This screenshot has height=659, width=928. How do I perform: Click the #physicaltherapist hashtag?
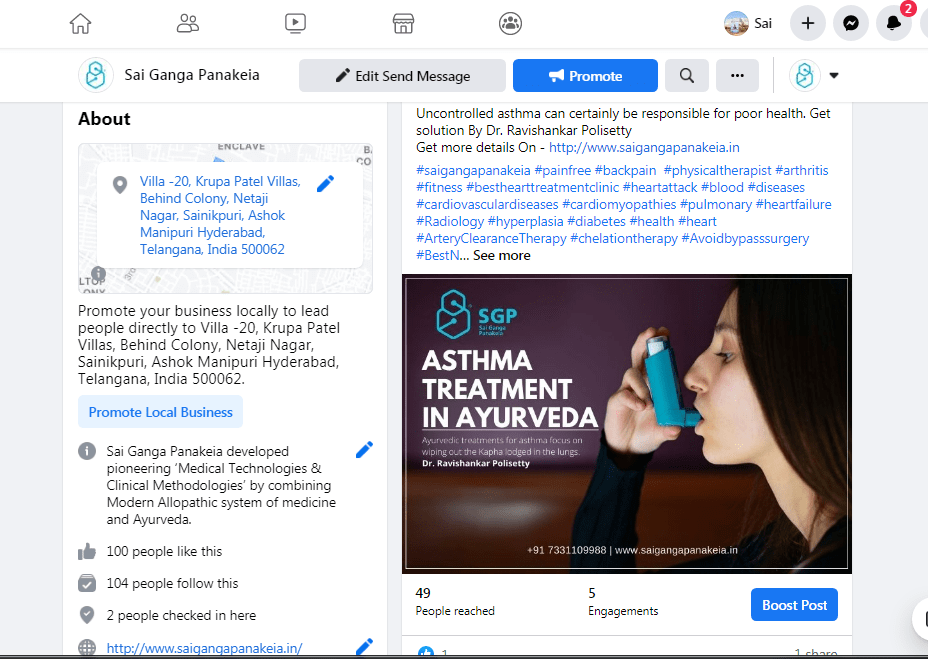(x=717, y=171)
